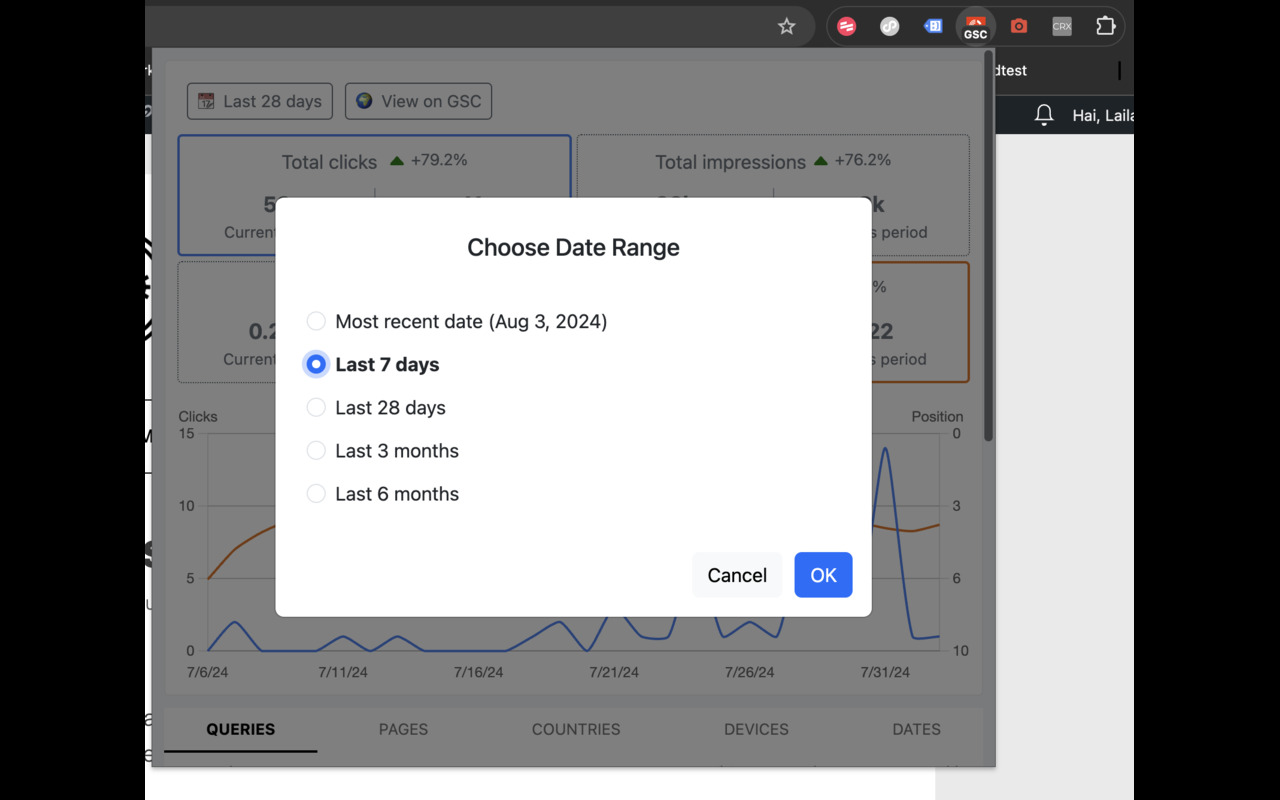Open the COUNTRIES tab
Viewport: 1280px width, 800px height.
click(x=576, y=729)
